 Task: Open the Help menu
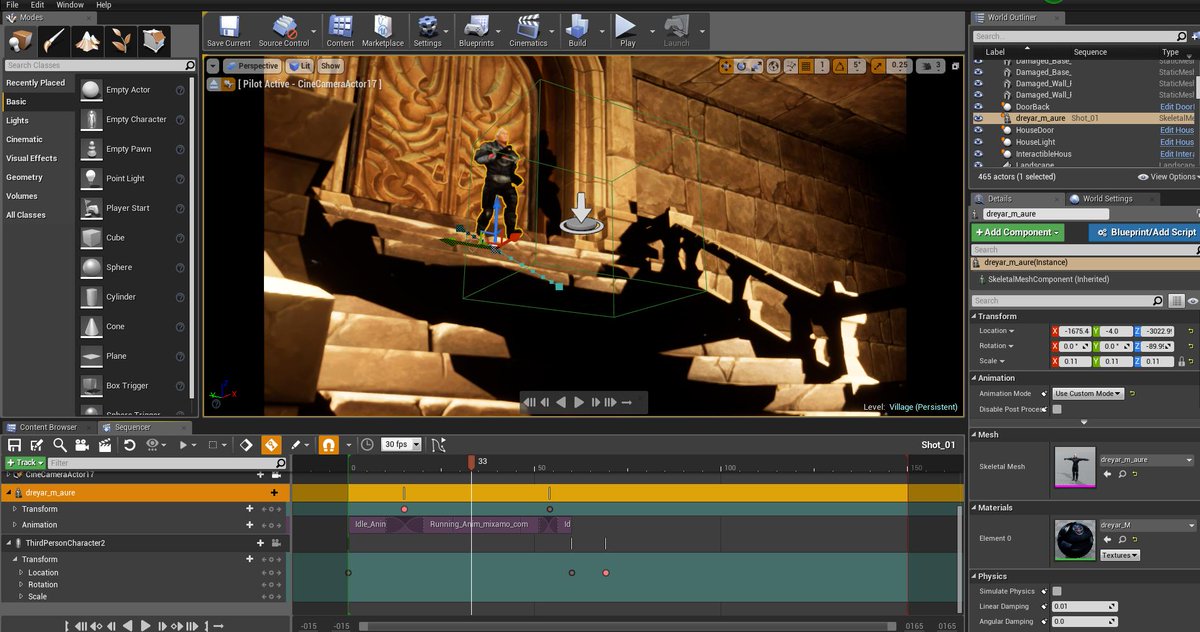click(104, 5)
